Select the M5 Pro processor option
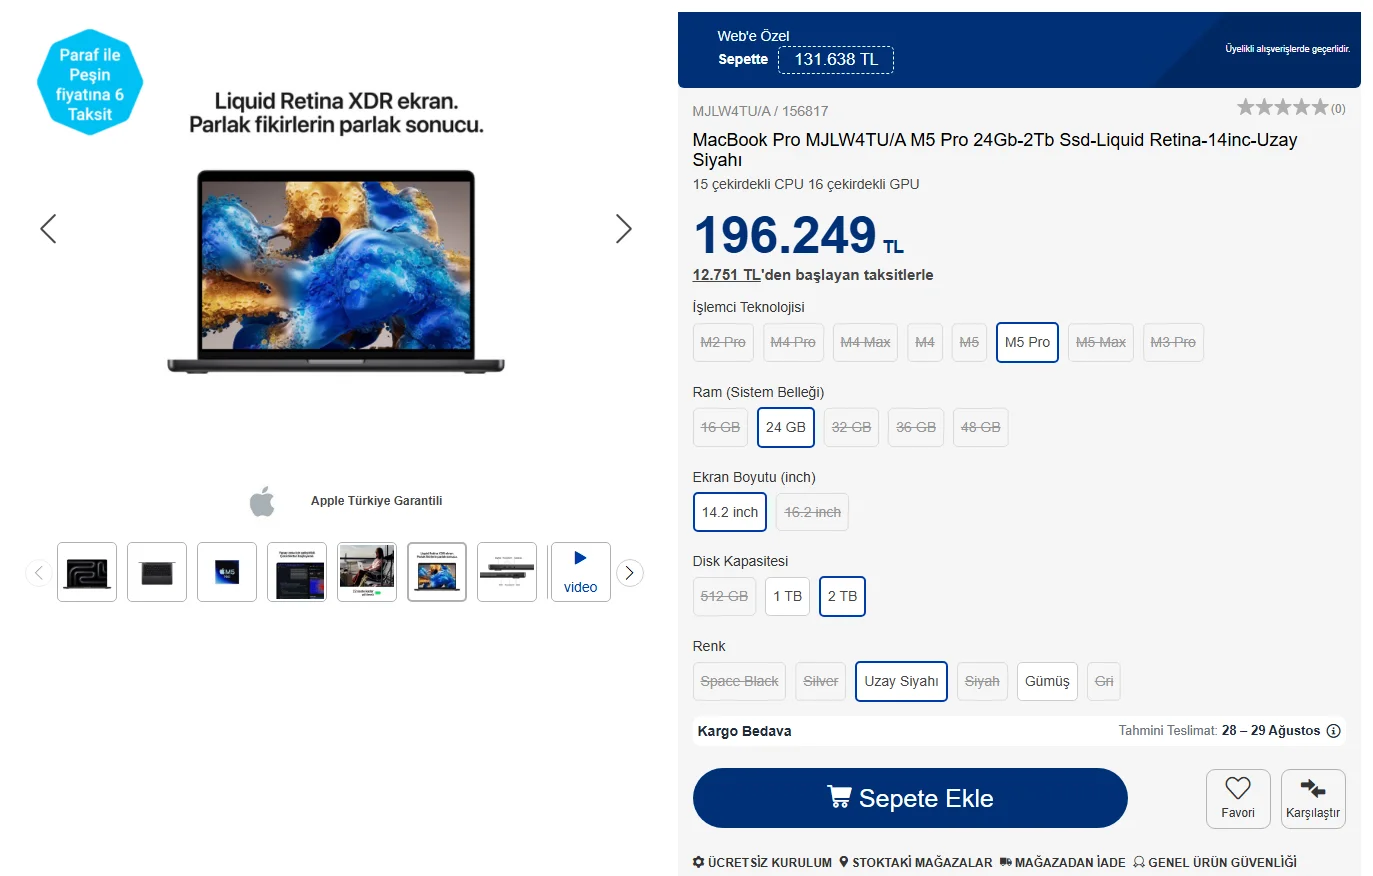This screenshot has width=1373, height=876. point(1027,342)
